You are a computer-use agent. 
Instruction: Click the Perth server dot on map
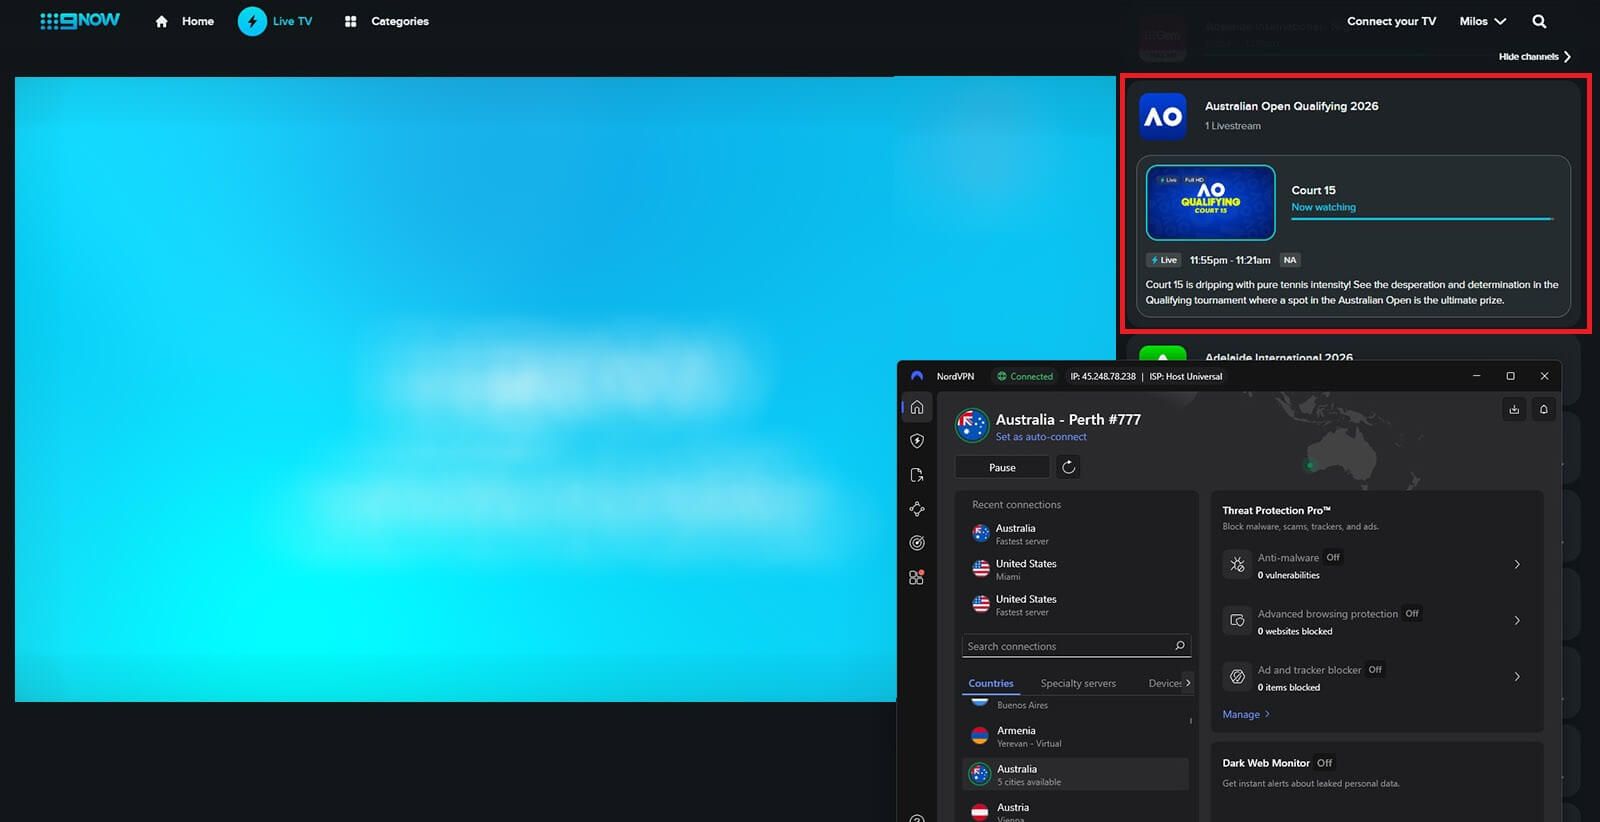[x=1310, y=465]
